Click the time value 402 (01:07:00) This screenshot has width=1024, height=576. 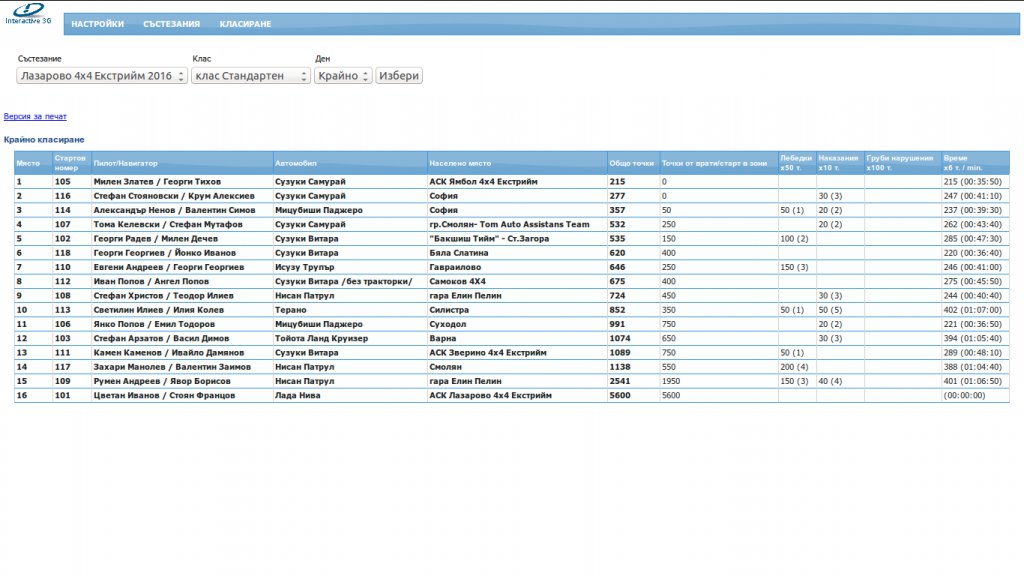click(x=972, y=310)
